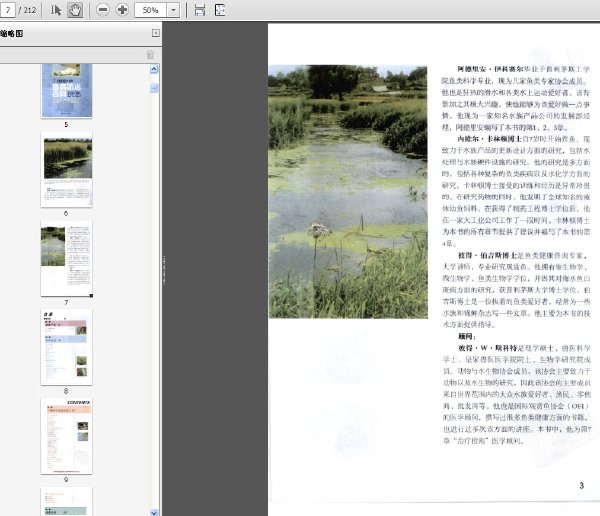Click the trash icon in the thumbnails panel

tap(150, 55)
